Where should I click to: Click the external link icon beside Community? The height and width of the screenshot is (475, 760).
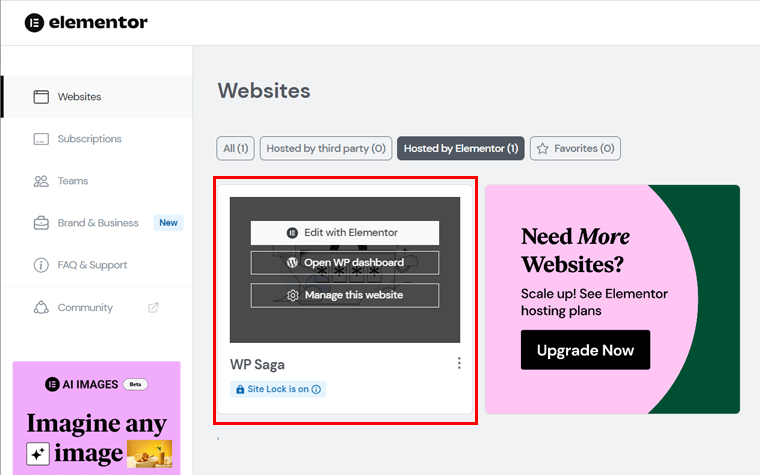coord(153,307)
